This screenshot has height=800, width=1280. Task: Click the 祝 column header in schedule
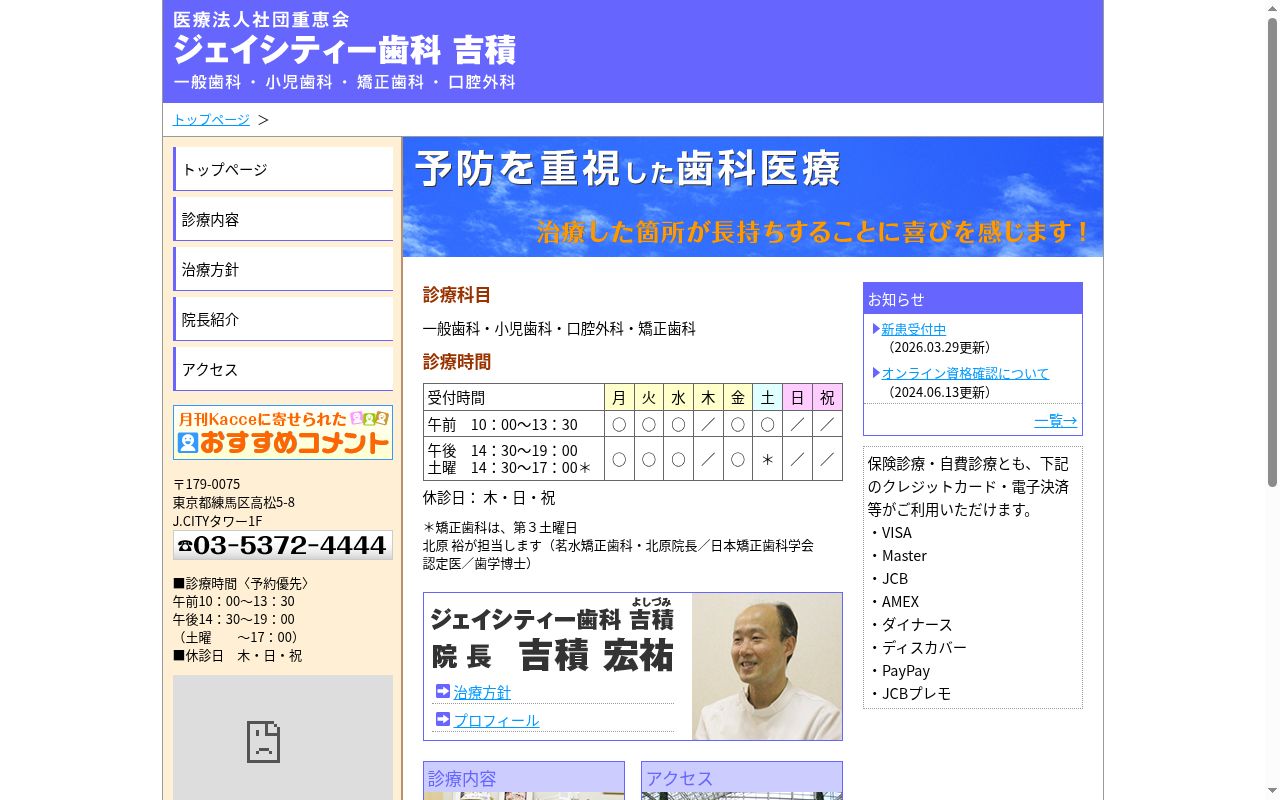click(827, 397)
